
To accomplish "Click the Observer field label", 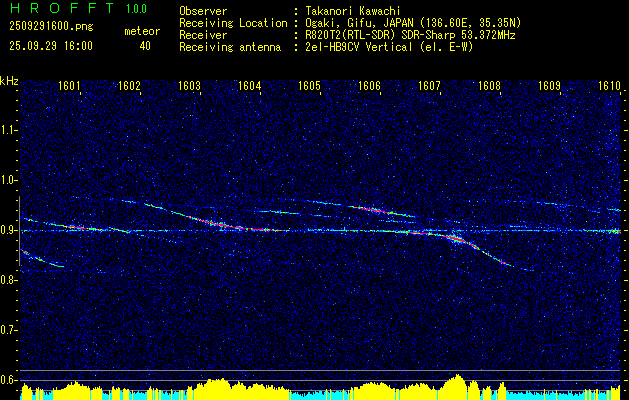I will (x=203, y=11).
